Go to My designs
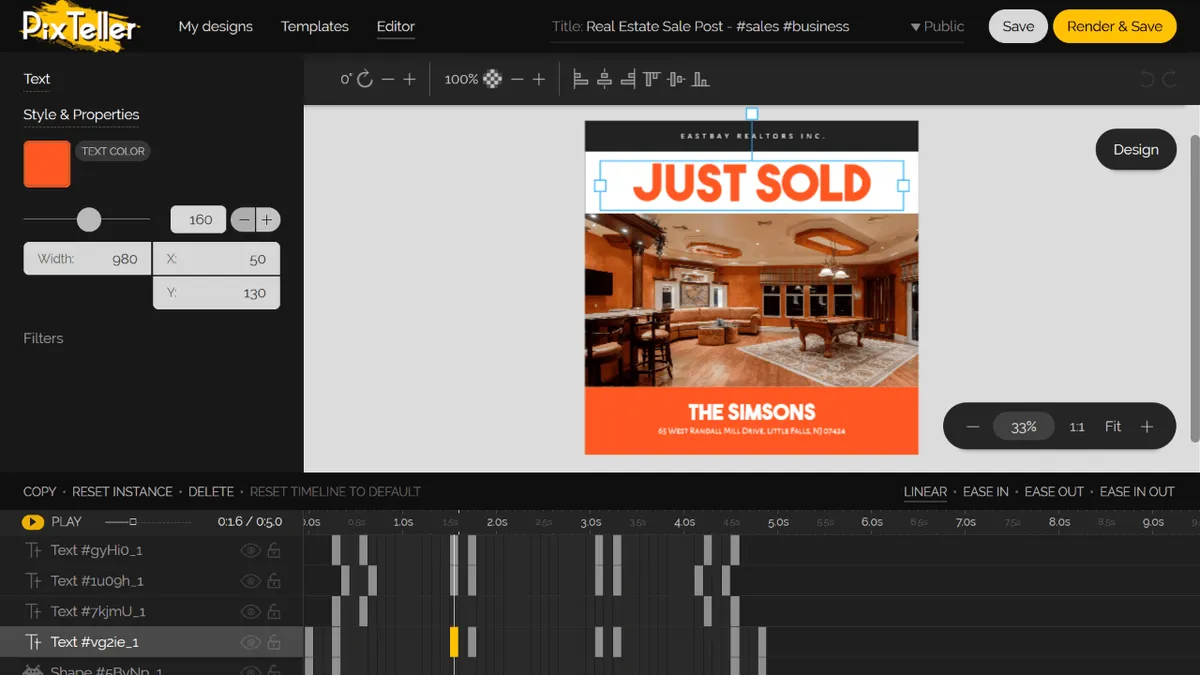Image resolution: width=1200 pixels, height=675 pixels. (216, 26)
